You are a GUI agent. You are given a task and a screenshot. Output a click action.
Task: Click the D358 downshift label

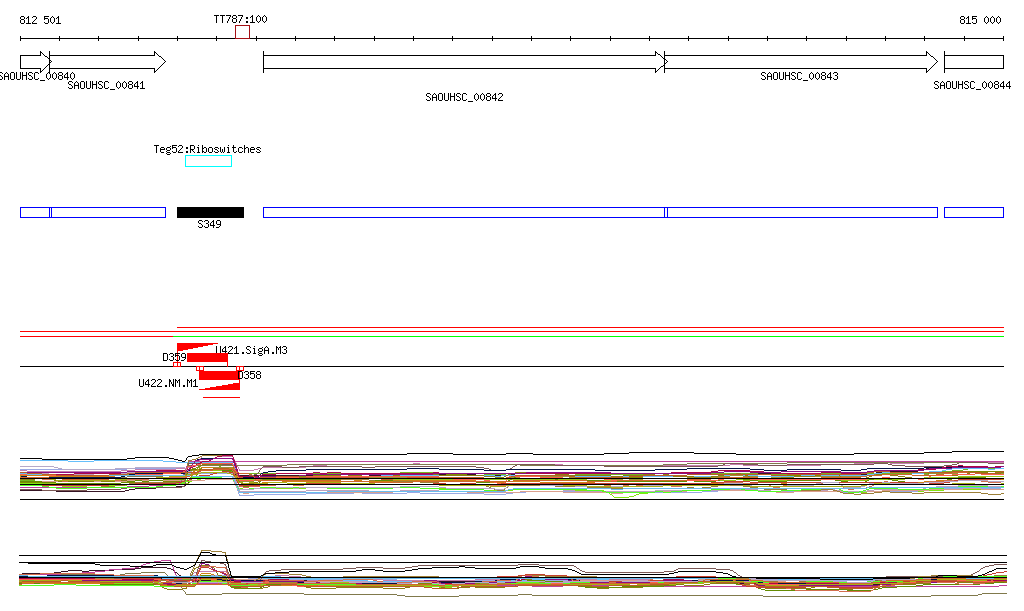(x=250, y=375)
